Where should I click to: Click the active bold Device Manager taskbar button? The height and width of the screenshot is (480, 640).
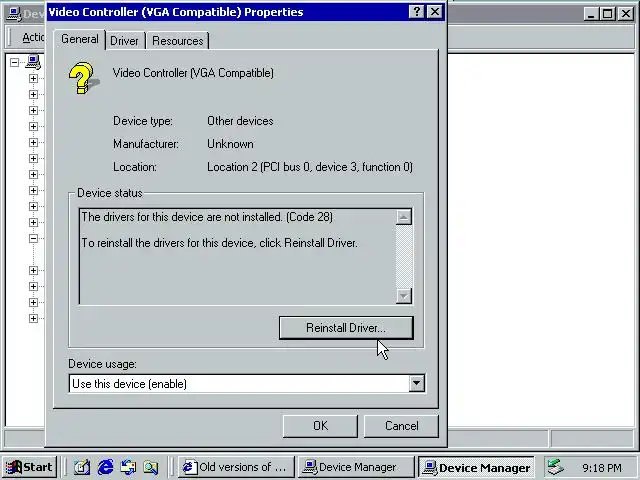point(477,467)
